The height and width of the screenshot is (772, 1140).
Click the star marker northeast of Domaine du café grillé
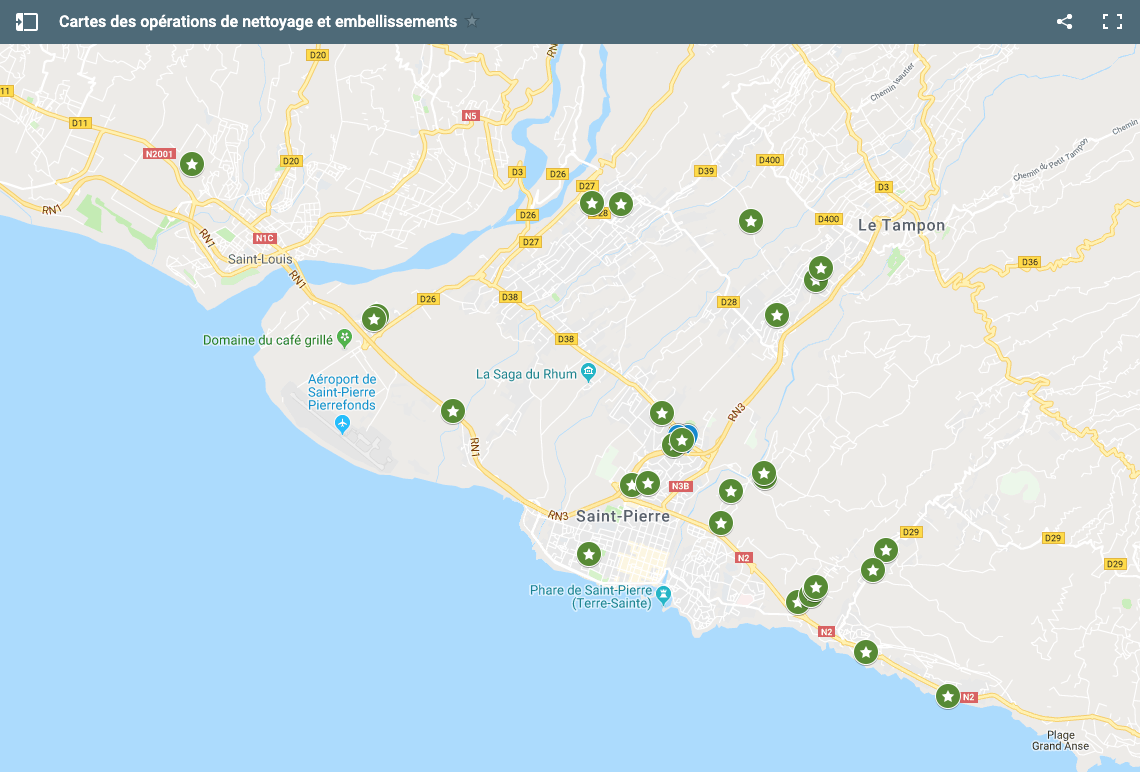(374, 318)
